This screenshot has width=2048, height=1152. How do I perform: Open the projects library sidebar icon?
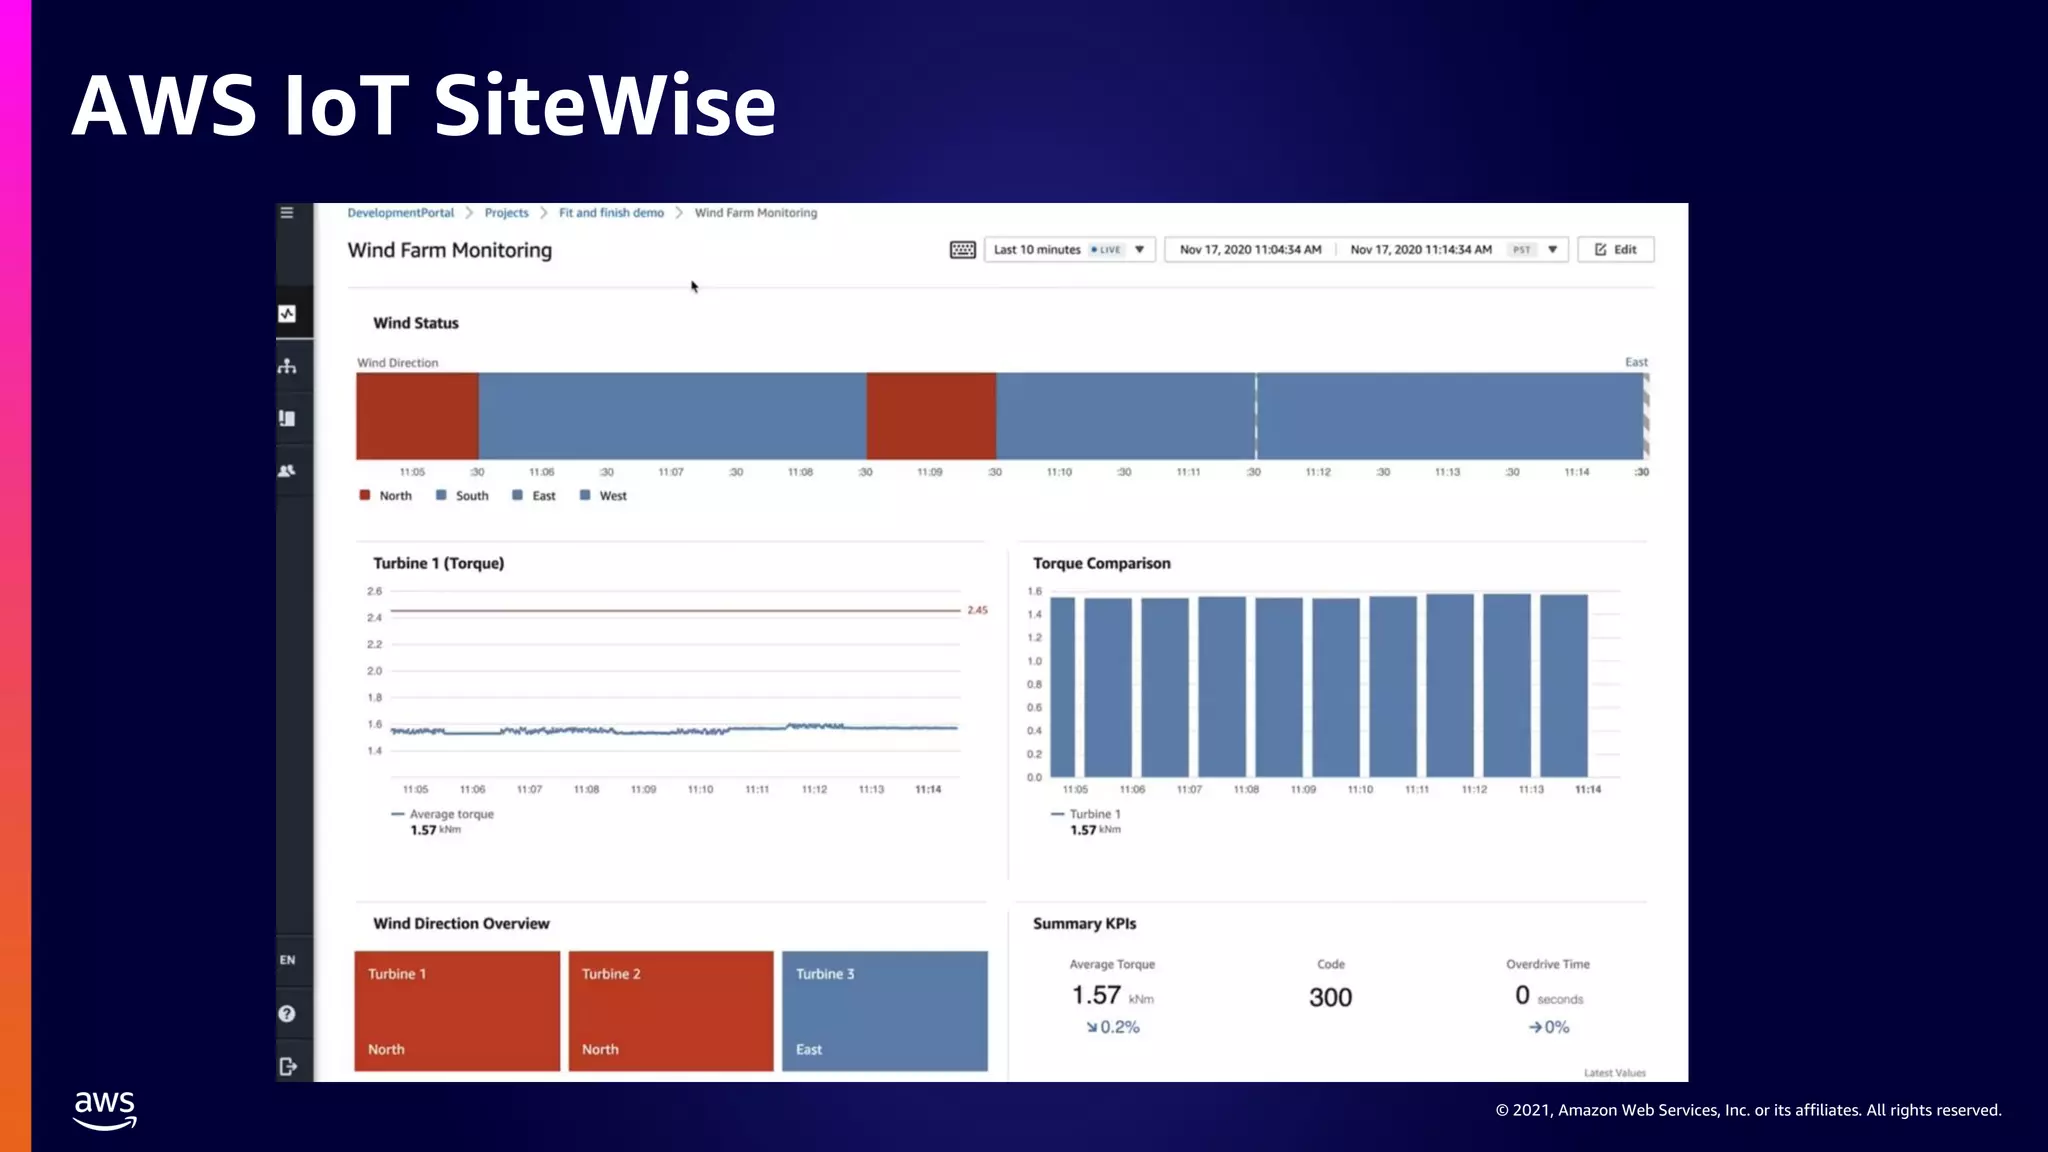pyautogui.click(x=288, y=419)
